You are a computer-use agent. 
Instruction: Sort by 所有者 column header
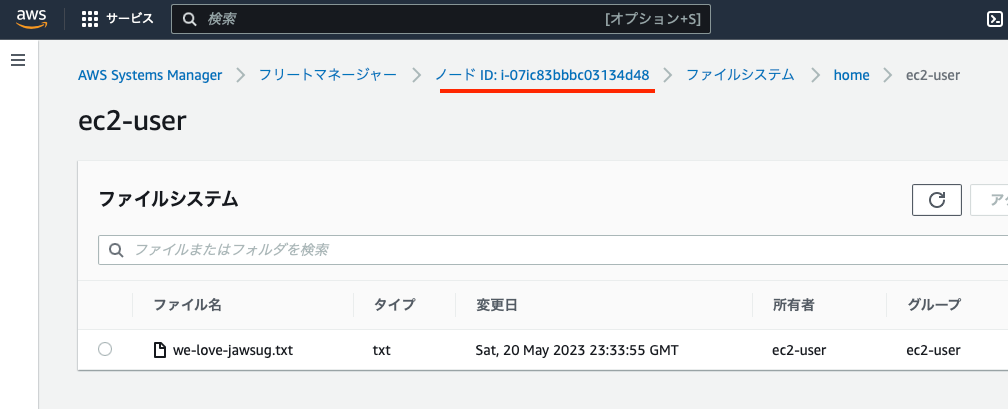click(x=793, y=305)
